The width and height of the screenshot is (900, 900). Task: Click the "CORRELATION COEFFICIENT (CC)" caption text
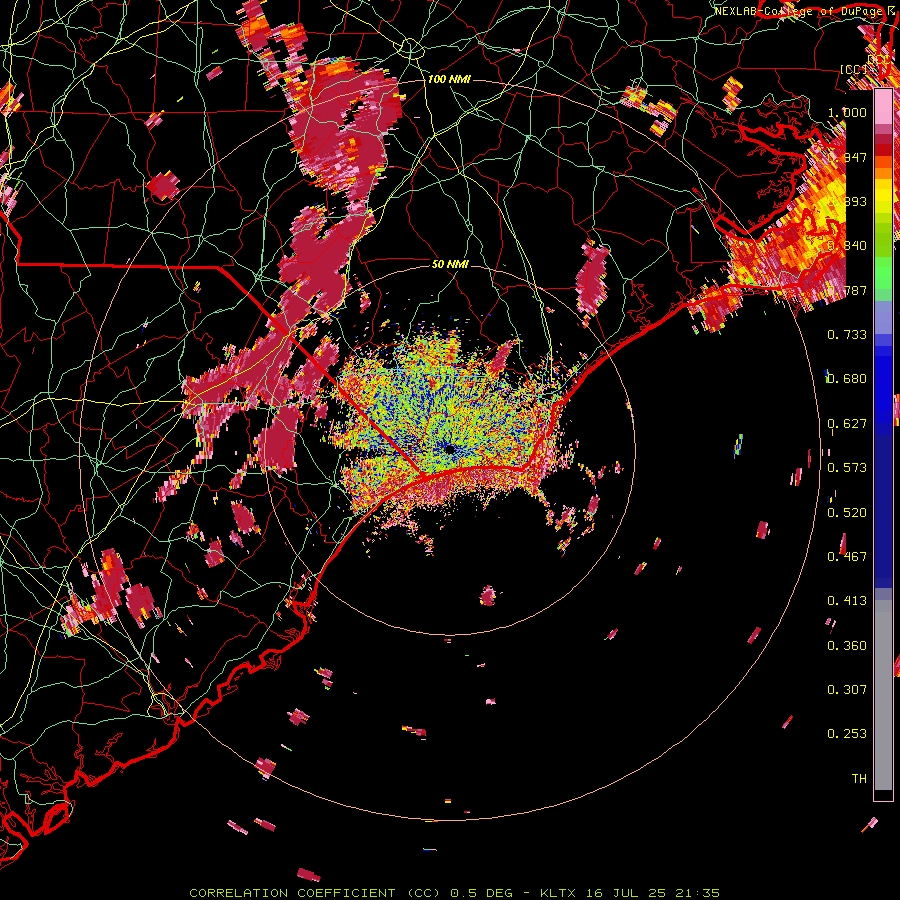click(x=315, y=893)
